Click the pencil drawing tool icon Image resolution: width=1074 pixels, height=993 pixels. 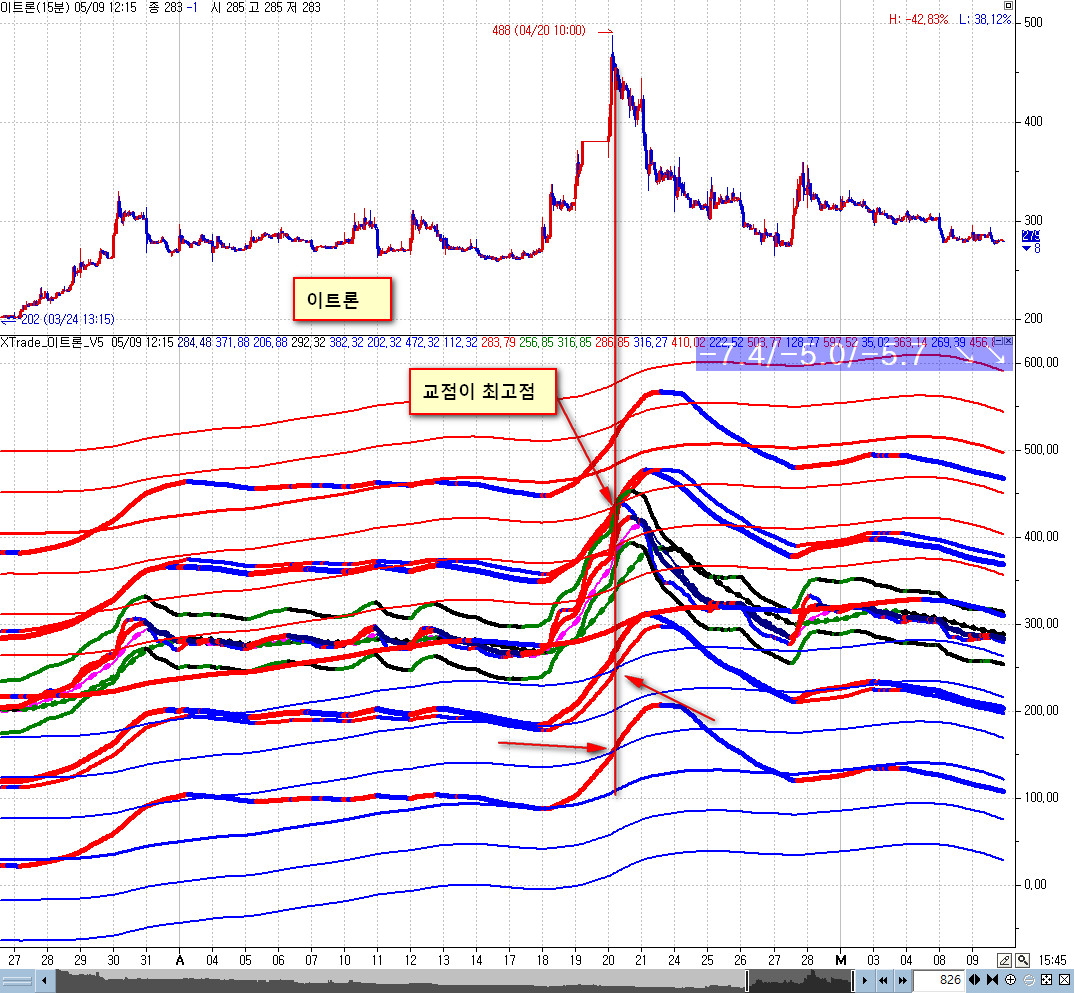1004,959
